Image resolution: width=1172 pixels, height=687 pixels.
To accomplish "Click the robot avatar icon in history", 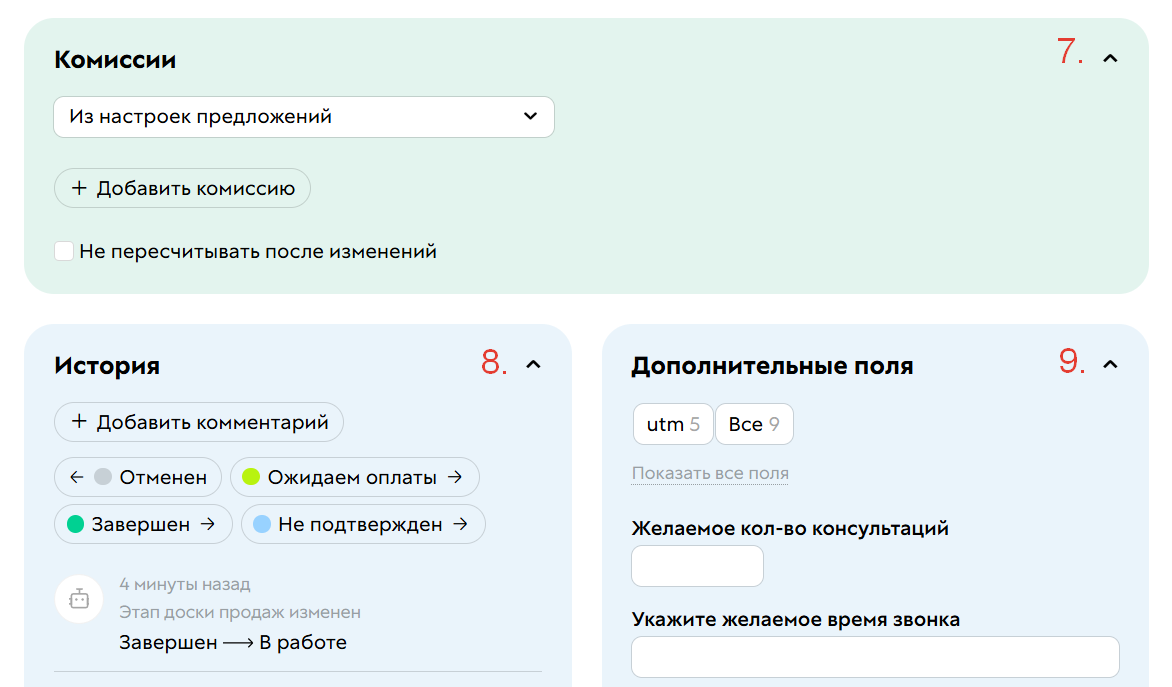I will tap(78, 599).
